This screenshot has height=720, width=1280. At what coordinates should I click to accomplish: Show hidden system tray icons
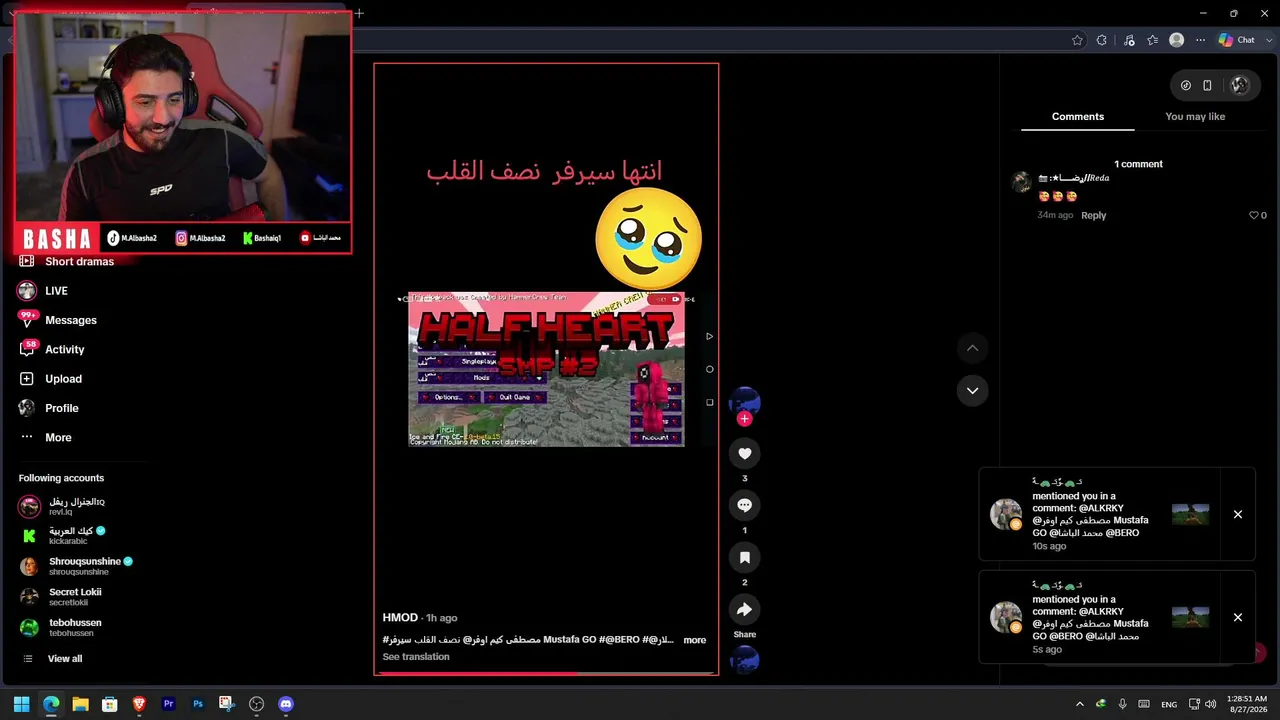coord(1079,705)
